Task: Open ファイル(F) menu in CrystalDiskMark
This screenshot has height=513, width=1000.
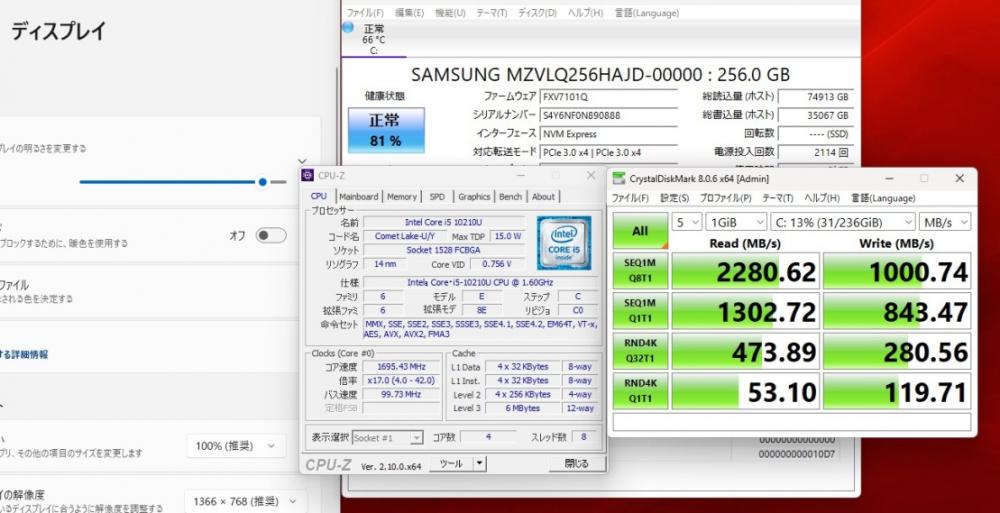Action: coord(630,198)
